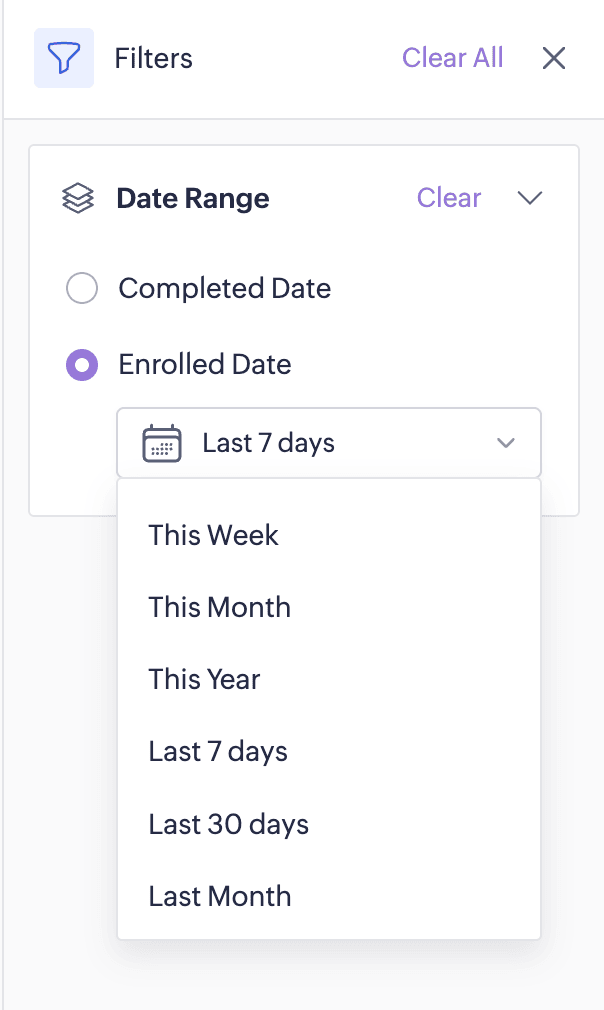604x1010 pixels.
Task: Open the Last 7 days combo box
Action: pos(328,443)
